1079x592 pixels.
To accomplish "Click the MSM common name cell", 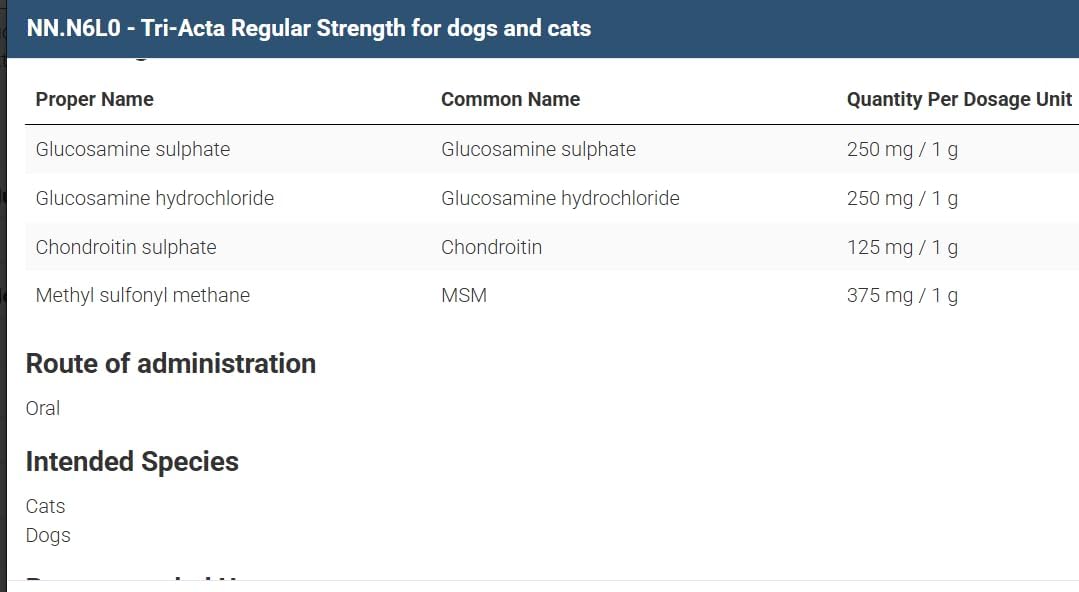I will click(464, 295).
